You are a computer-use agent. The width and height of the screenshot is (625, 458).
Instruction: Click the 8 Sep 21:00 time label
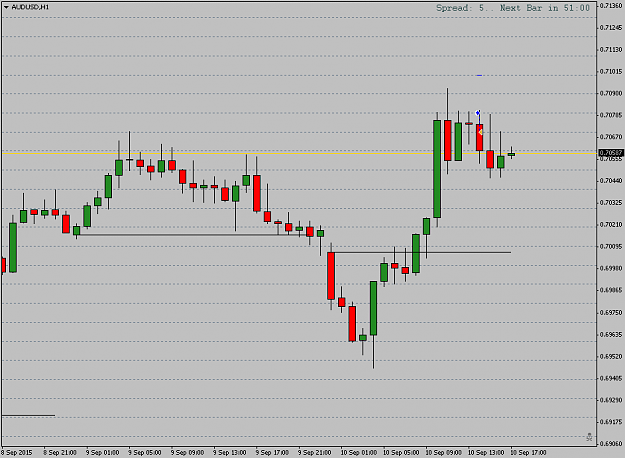click(60, 453)
